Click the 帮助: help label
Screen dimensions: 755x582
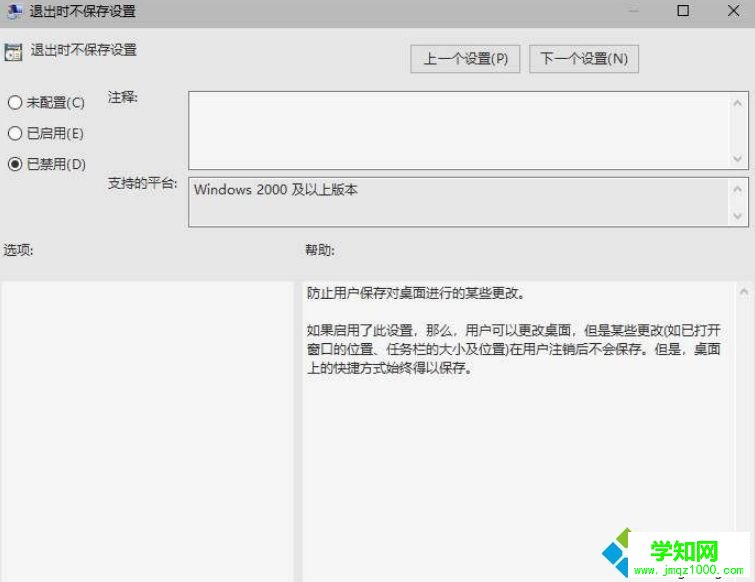pyautogui.click(x=320, y=250)
